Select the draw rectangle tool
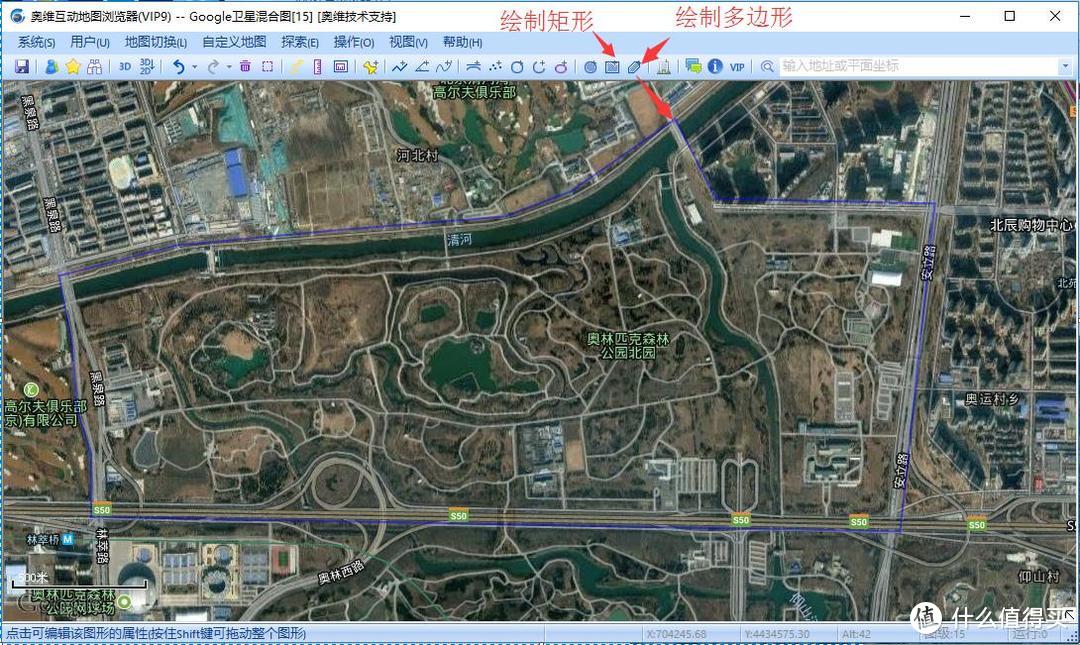The image size is (1080, 645). point(612,67)
